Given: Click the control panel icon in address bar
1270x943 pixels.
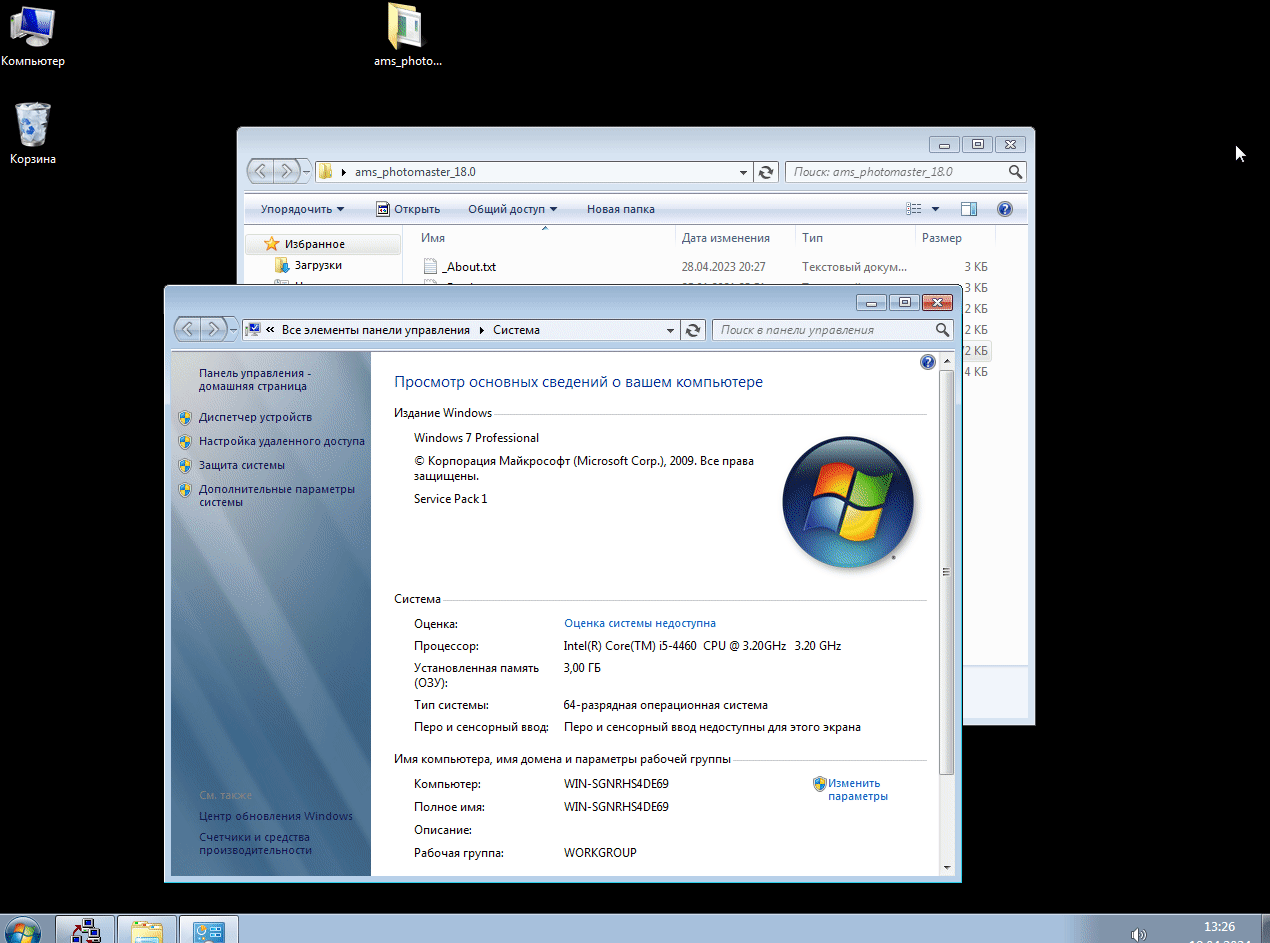Looking at the screenshot, I should point(253,330).
